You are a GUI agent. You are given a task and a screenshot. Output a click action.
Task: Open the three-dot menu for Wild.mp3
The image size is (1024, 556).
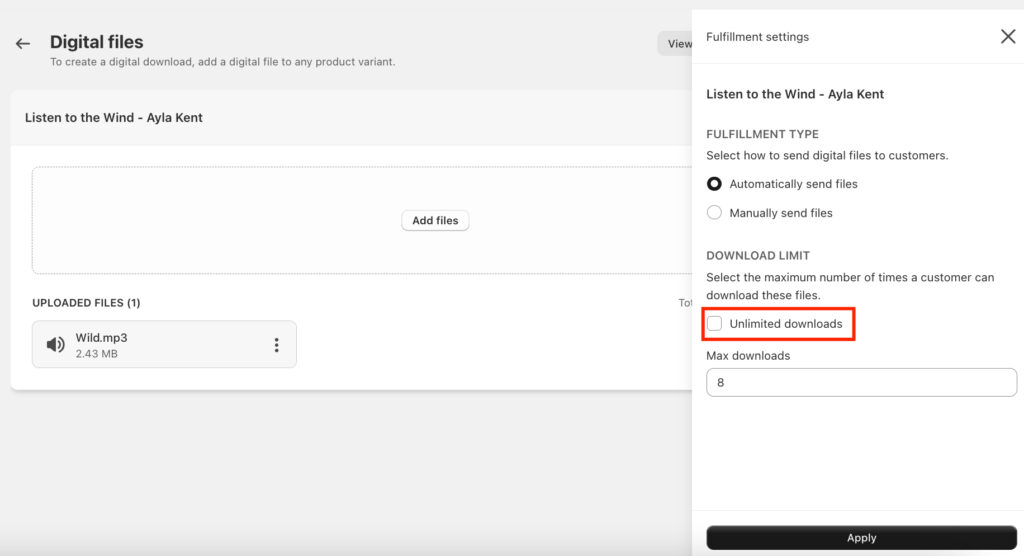point(277,345)
